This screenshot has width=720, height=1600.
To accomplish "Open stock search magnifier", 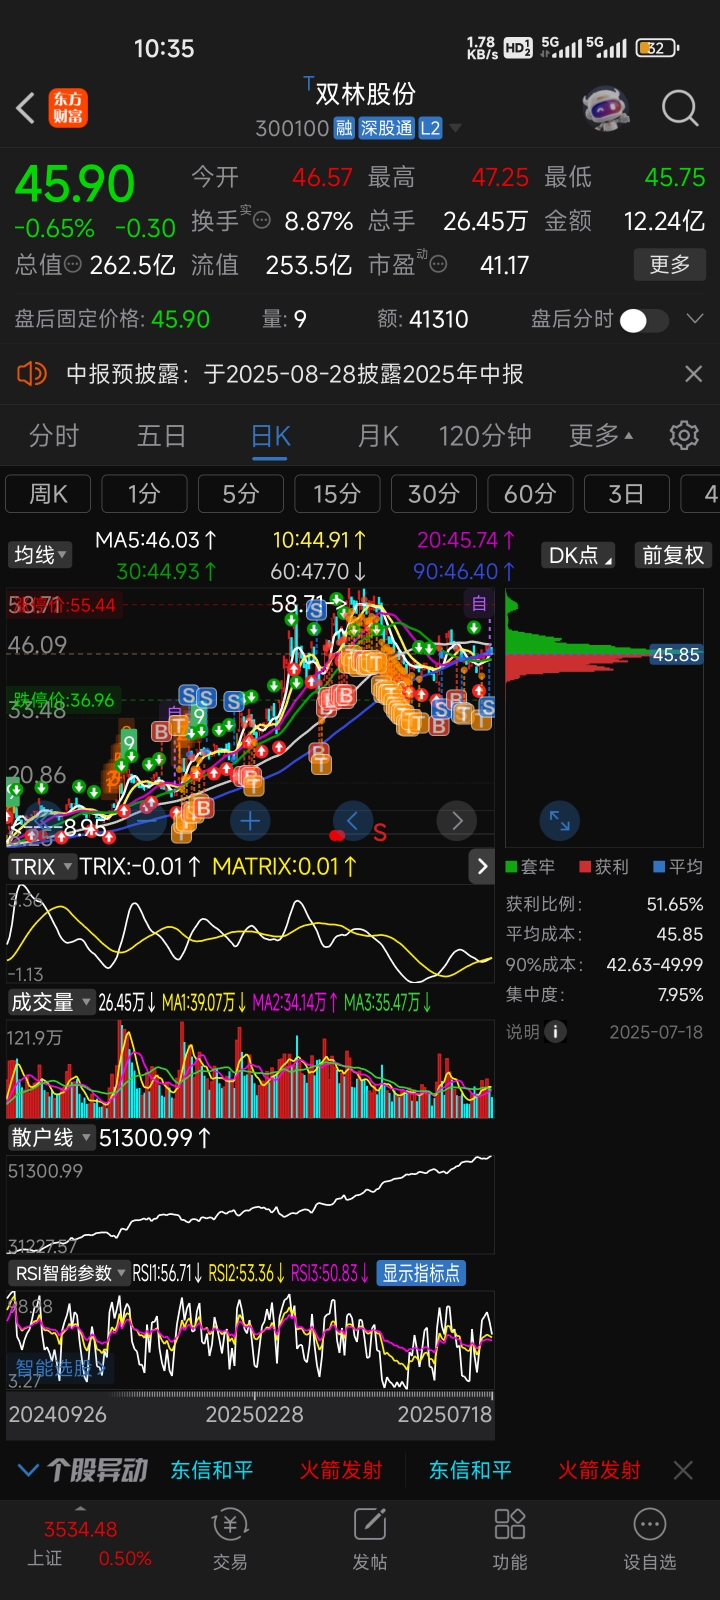I will tap(680, 108).
